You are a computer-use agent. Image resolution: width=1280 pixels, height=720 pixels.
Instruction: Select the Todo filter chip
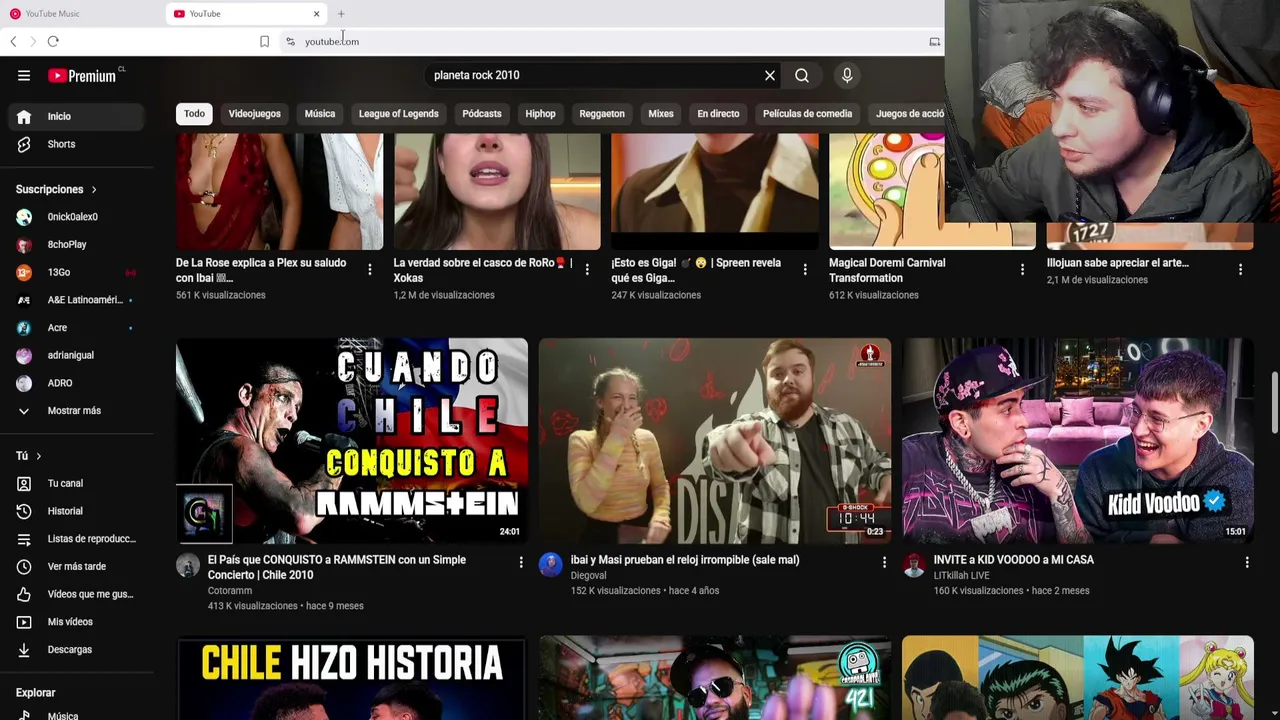(x=194, y=114)
